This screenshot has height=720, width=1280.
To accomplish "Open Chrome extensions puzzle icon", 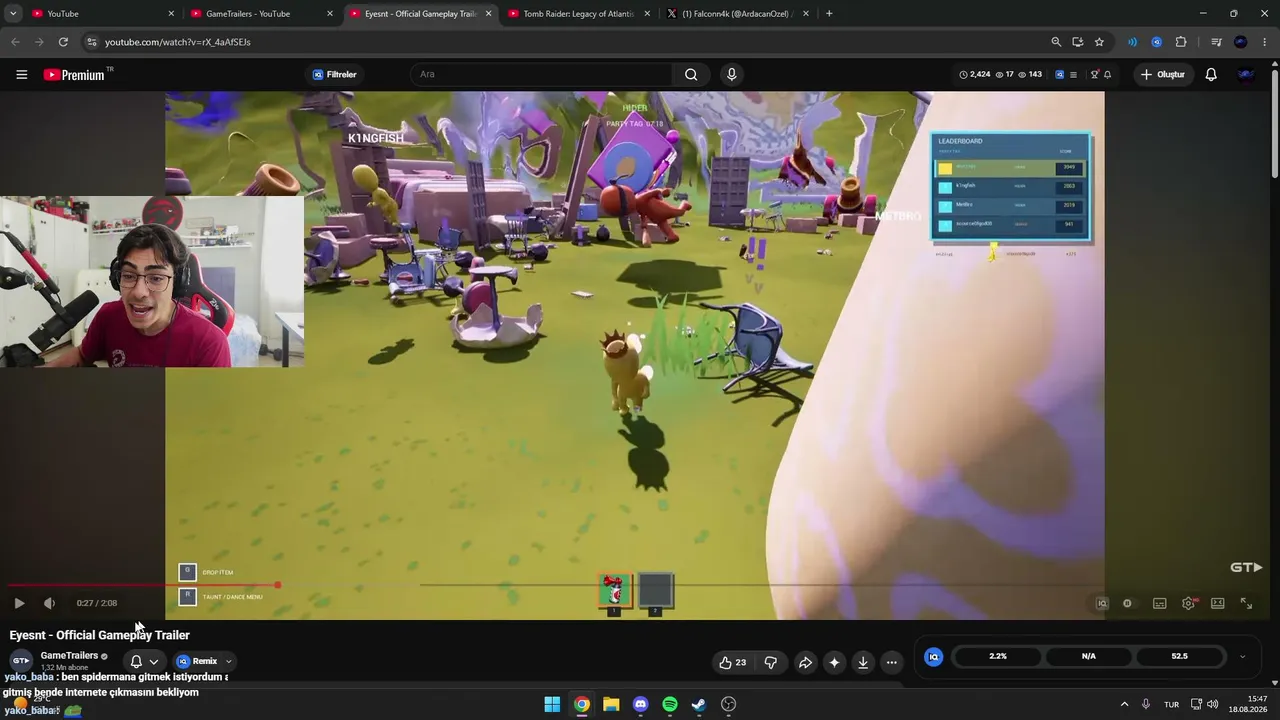I will [1181, 42].
